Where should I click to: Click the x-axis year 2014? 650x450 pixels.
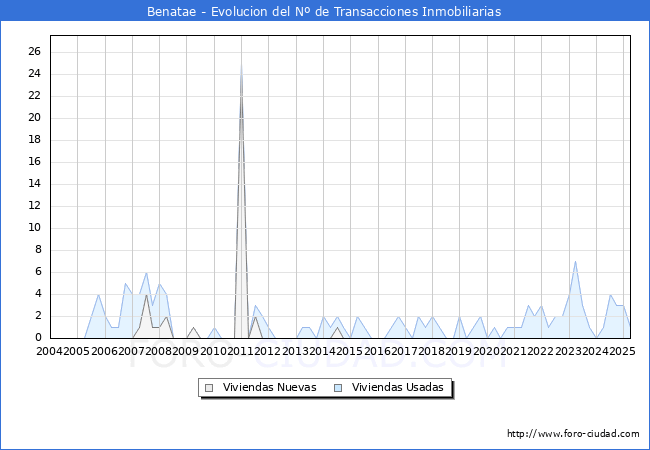323,351
